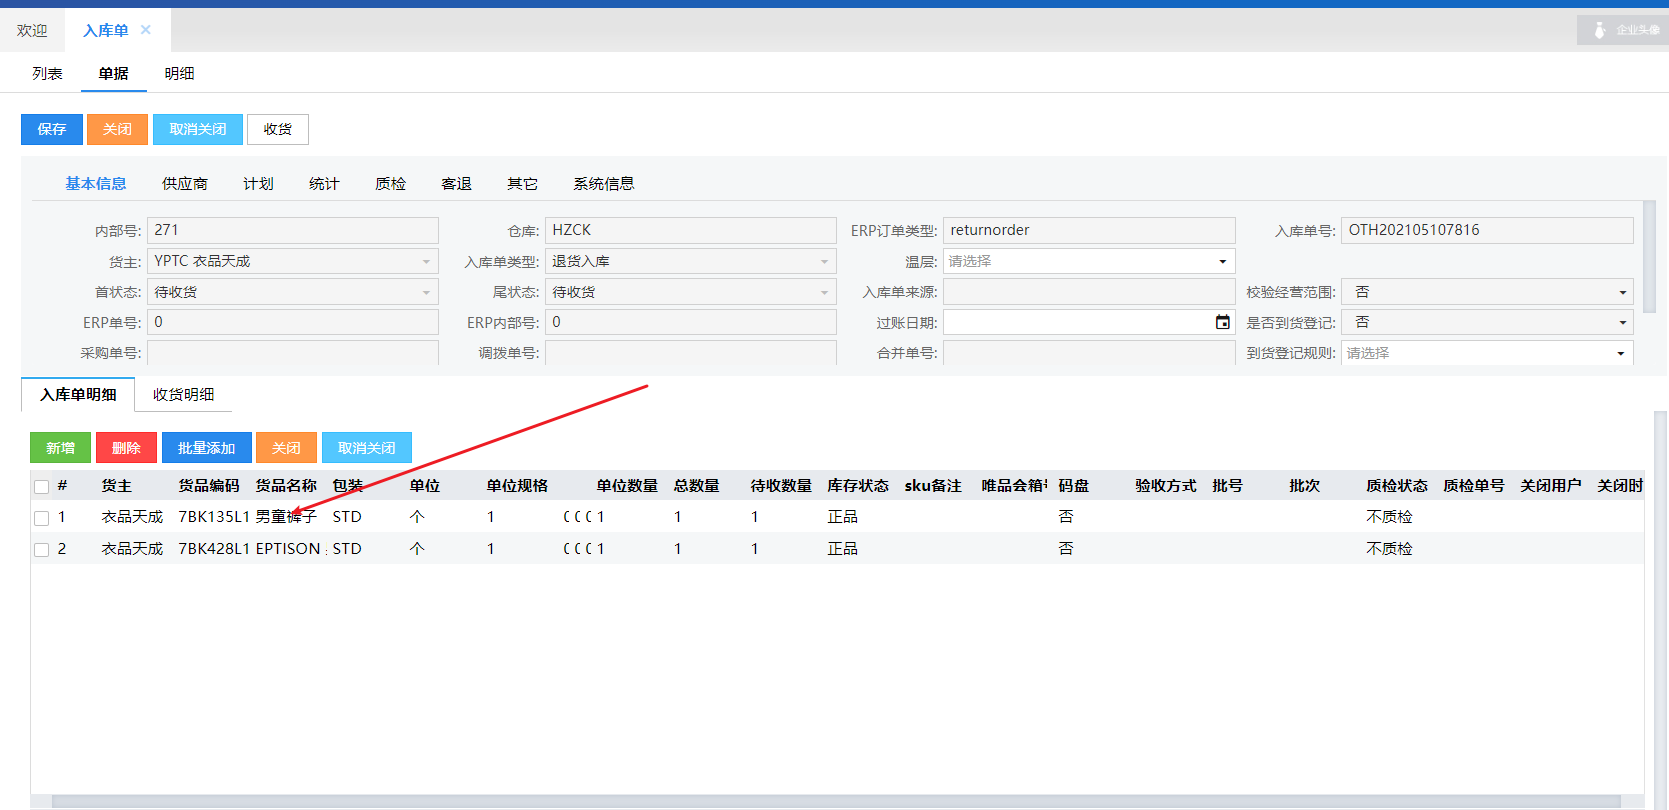The image size is (1669, 810).
Task: Click the green 新增 button
Action: click(60, 448)
